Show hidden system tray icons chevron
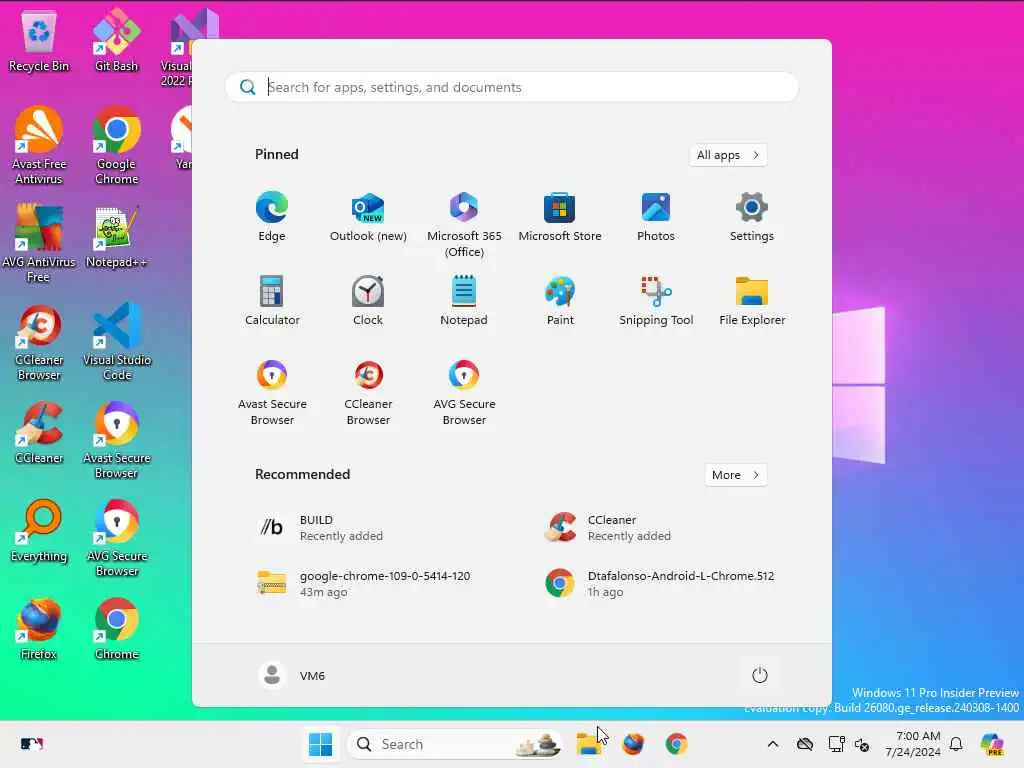The image size is (1024, 768). 773,744
